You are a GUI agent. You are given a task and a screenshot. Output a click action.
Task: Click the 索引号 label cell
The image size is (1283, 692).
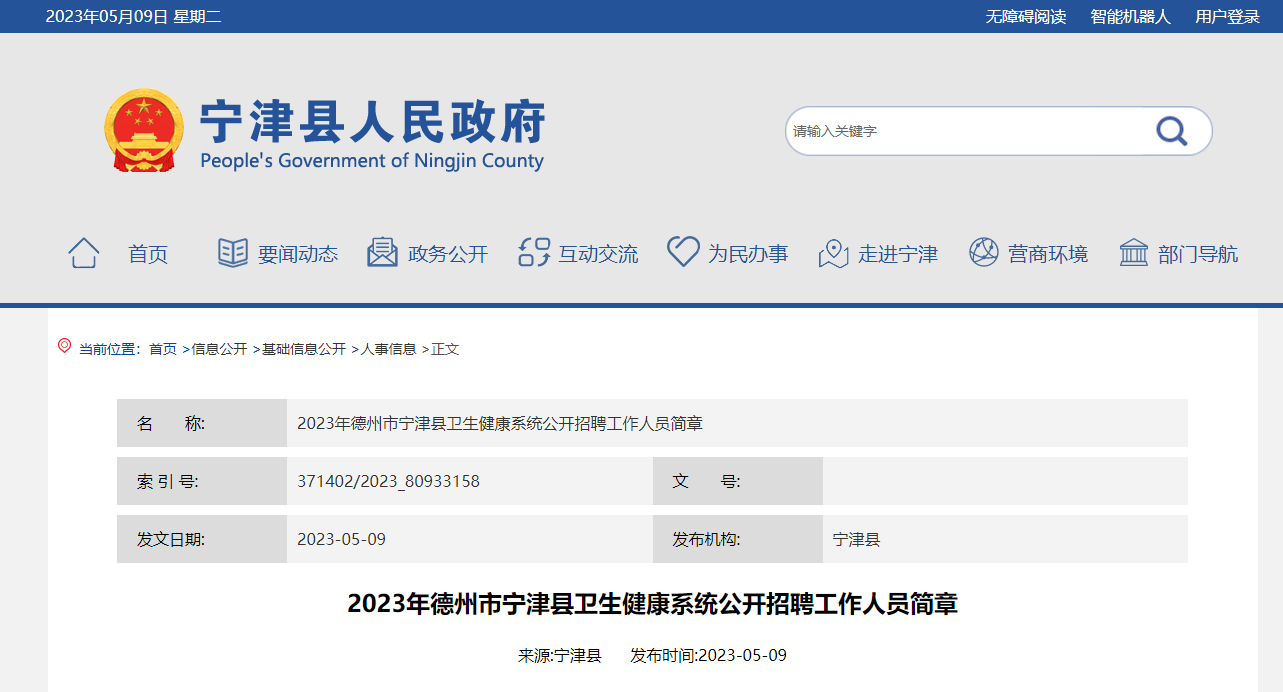click(x=202, y=481)
